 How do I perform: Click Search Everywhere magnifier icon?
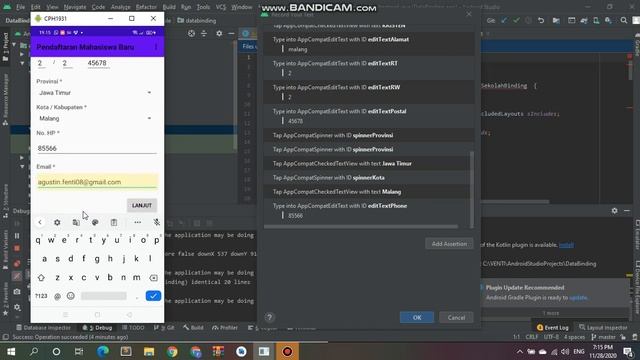click(x=624, y=20)
